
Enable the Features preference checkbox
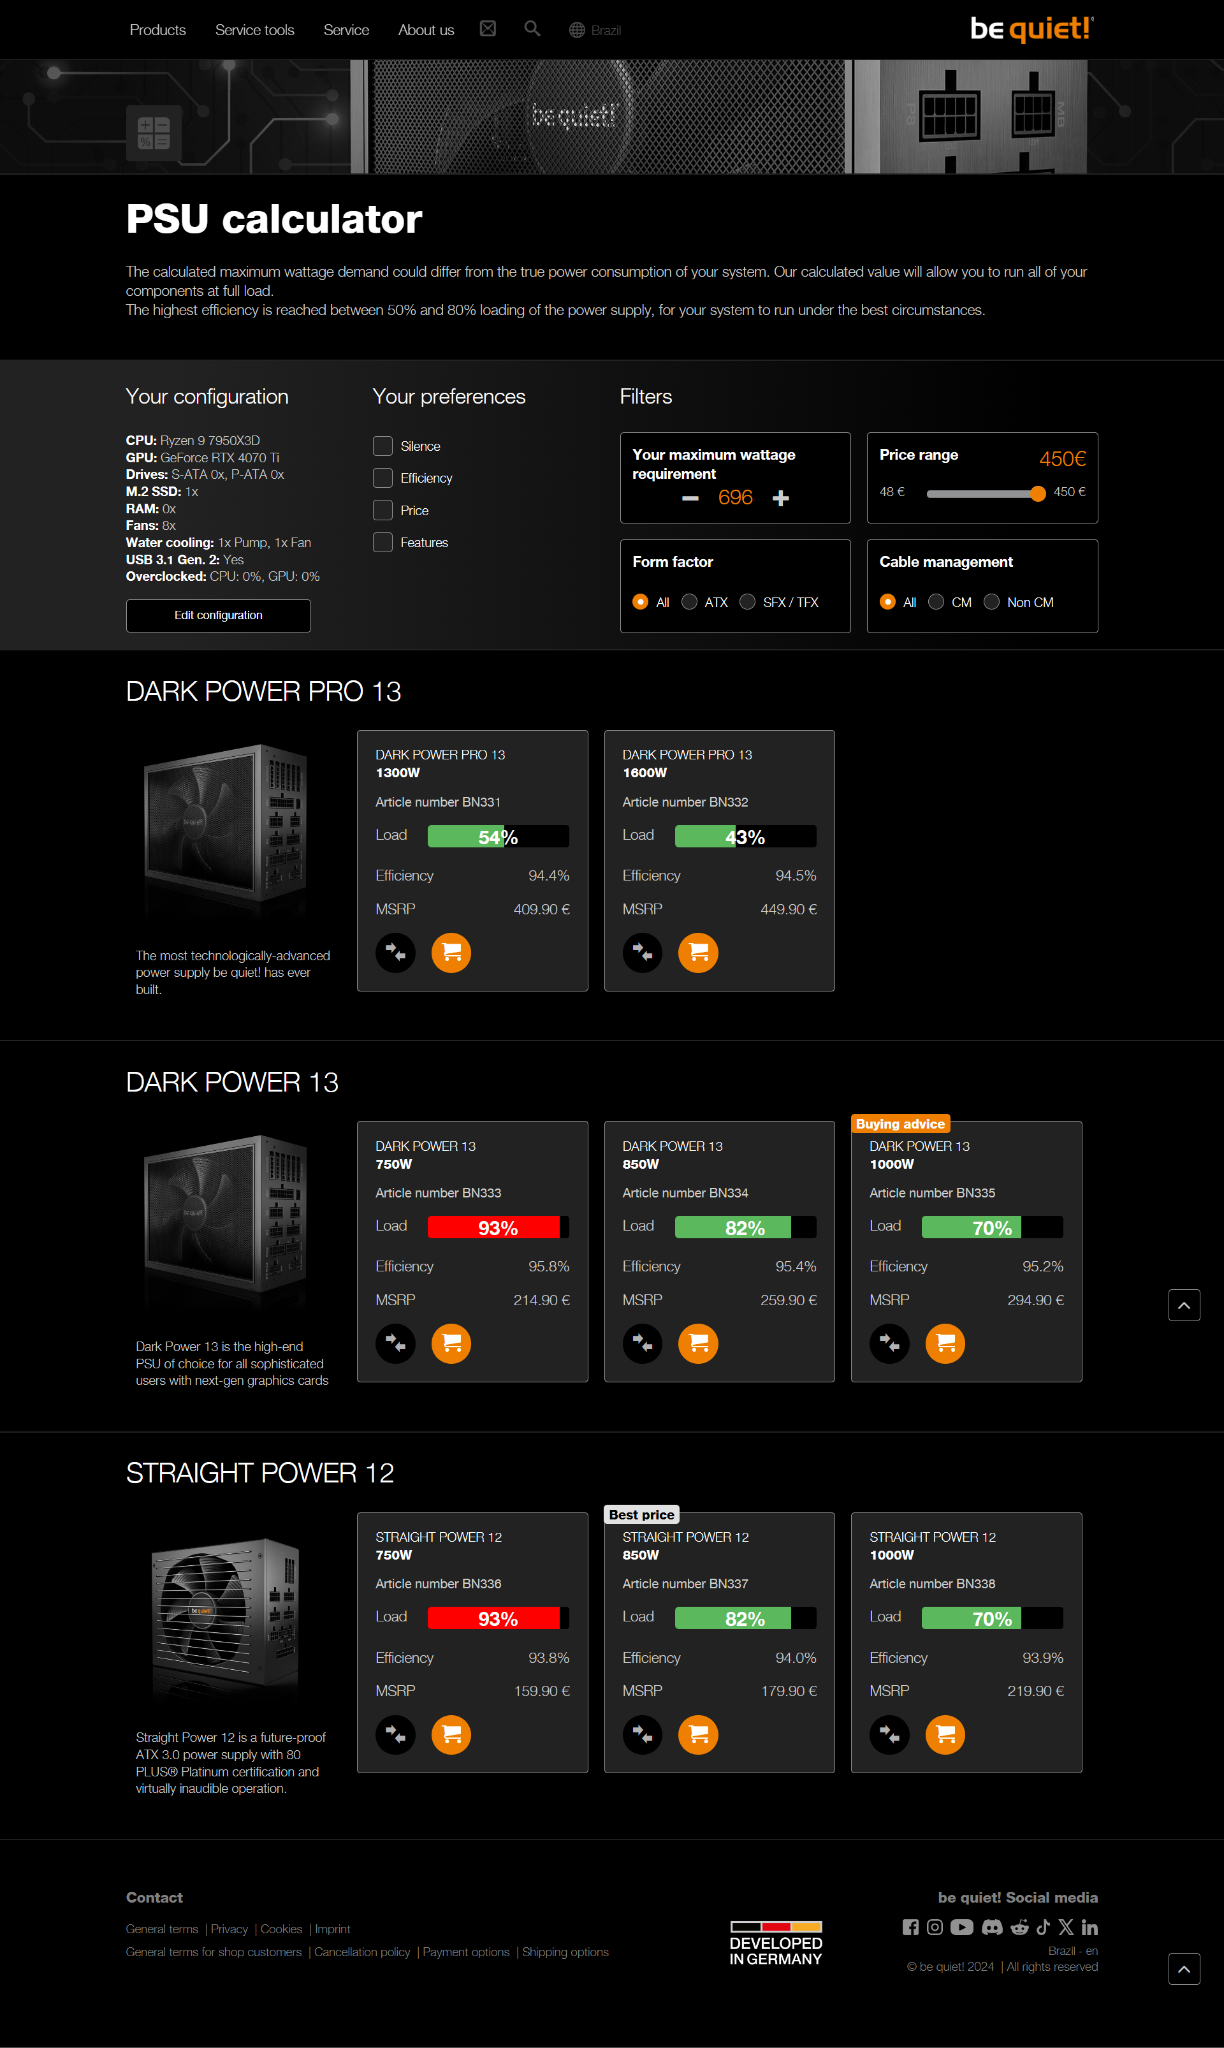pos(383,542)
